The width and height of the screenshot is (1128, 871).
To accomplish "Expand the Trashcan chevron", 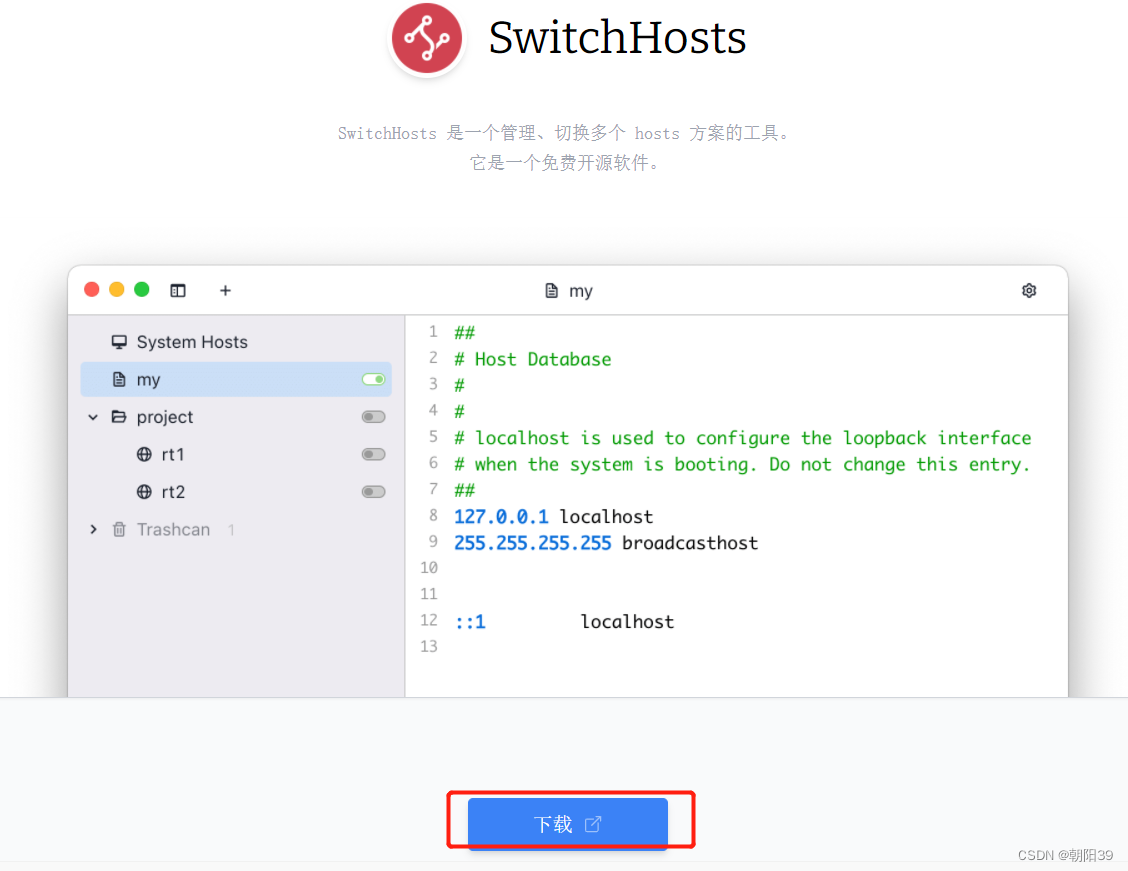I will pos(93,529).
